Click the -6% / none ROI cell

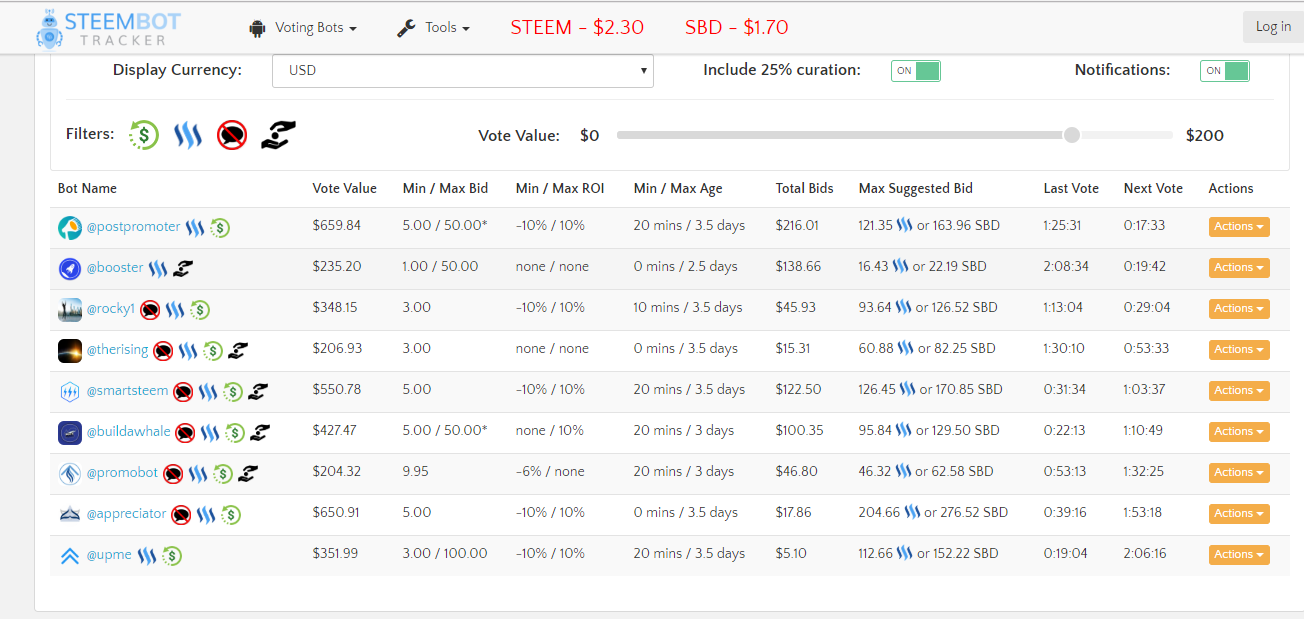(550, 472)
